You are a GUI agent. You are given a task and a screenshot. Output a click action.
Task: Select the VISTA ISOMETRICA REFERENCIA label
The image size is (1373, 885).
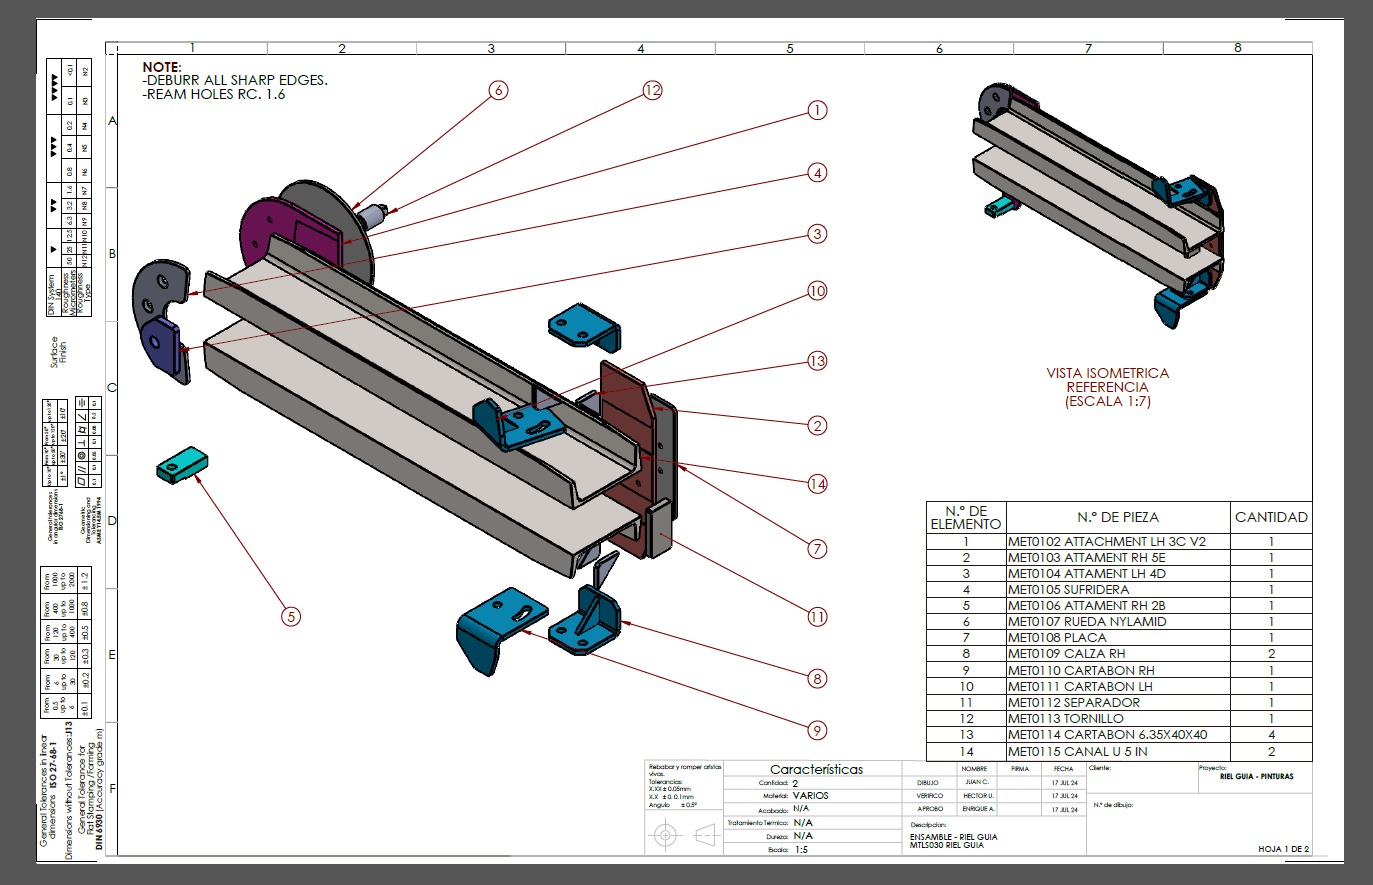click(1107, 387)
